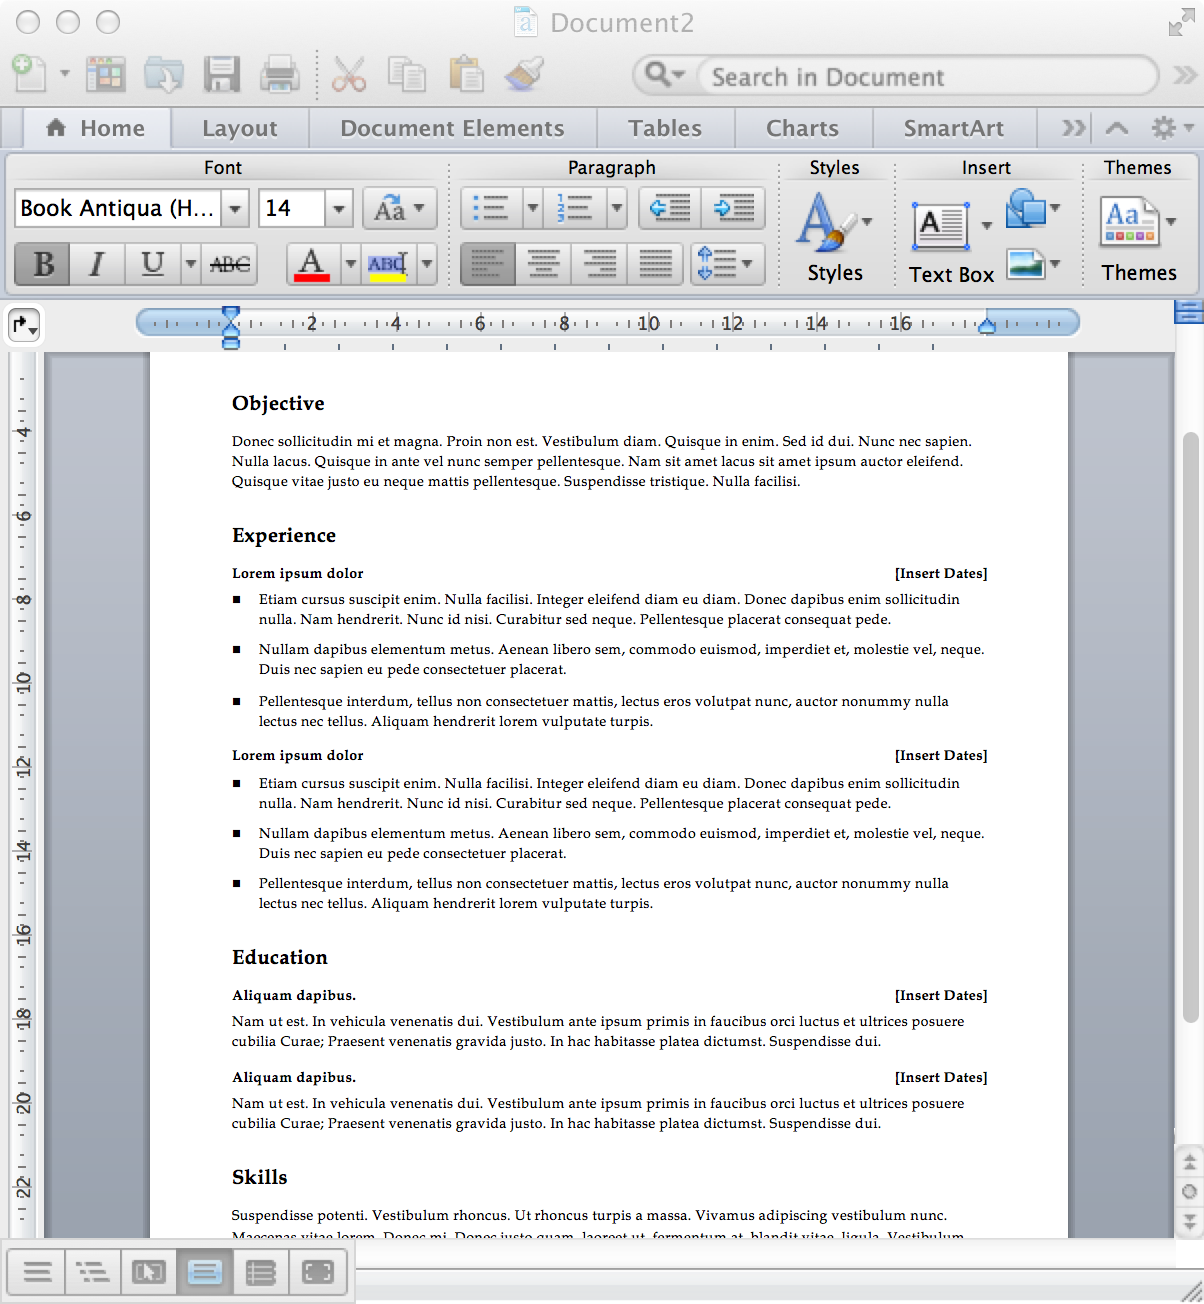The width and height of the screenshot is (1204, 1304).
Task: Open the Charts tab
Action: pyautogui.click(x=802, y=128)
